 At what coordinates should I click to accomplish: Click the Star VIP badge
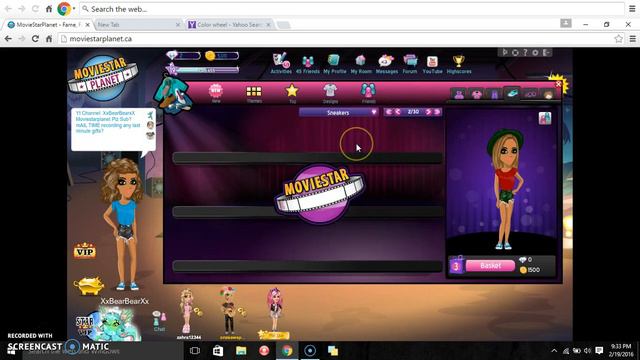[85, 325]
